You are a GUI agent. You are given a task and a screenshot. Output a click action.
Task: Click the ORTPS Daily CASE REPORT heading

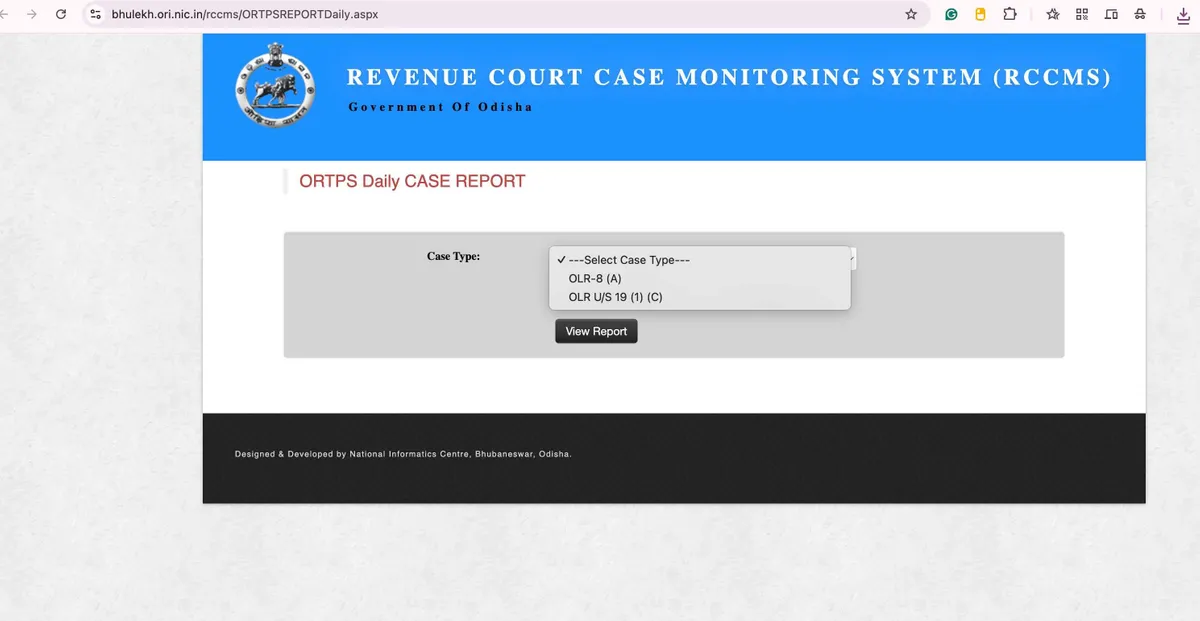point(411,181)
